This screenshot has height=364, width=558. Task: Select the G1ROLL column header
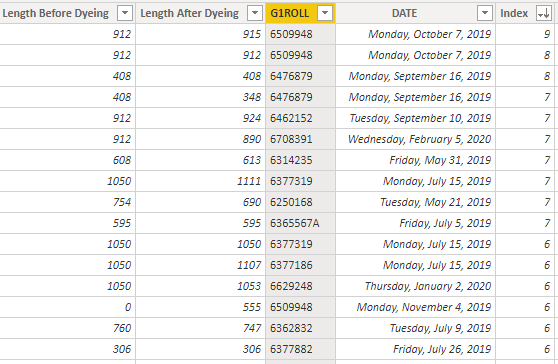[300, 14]
